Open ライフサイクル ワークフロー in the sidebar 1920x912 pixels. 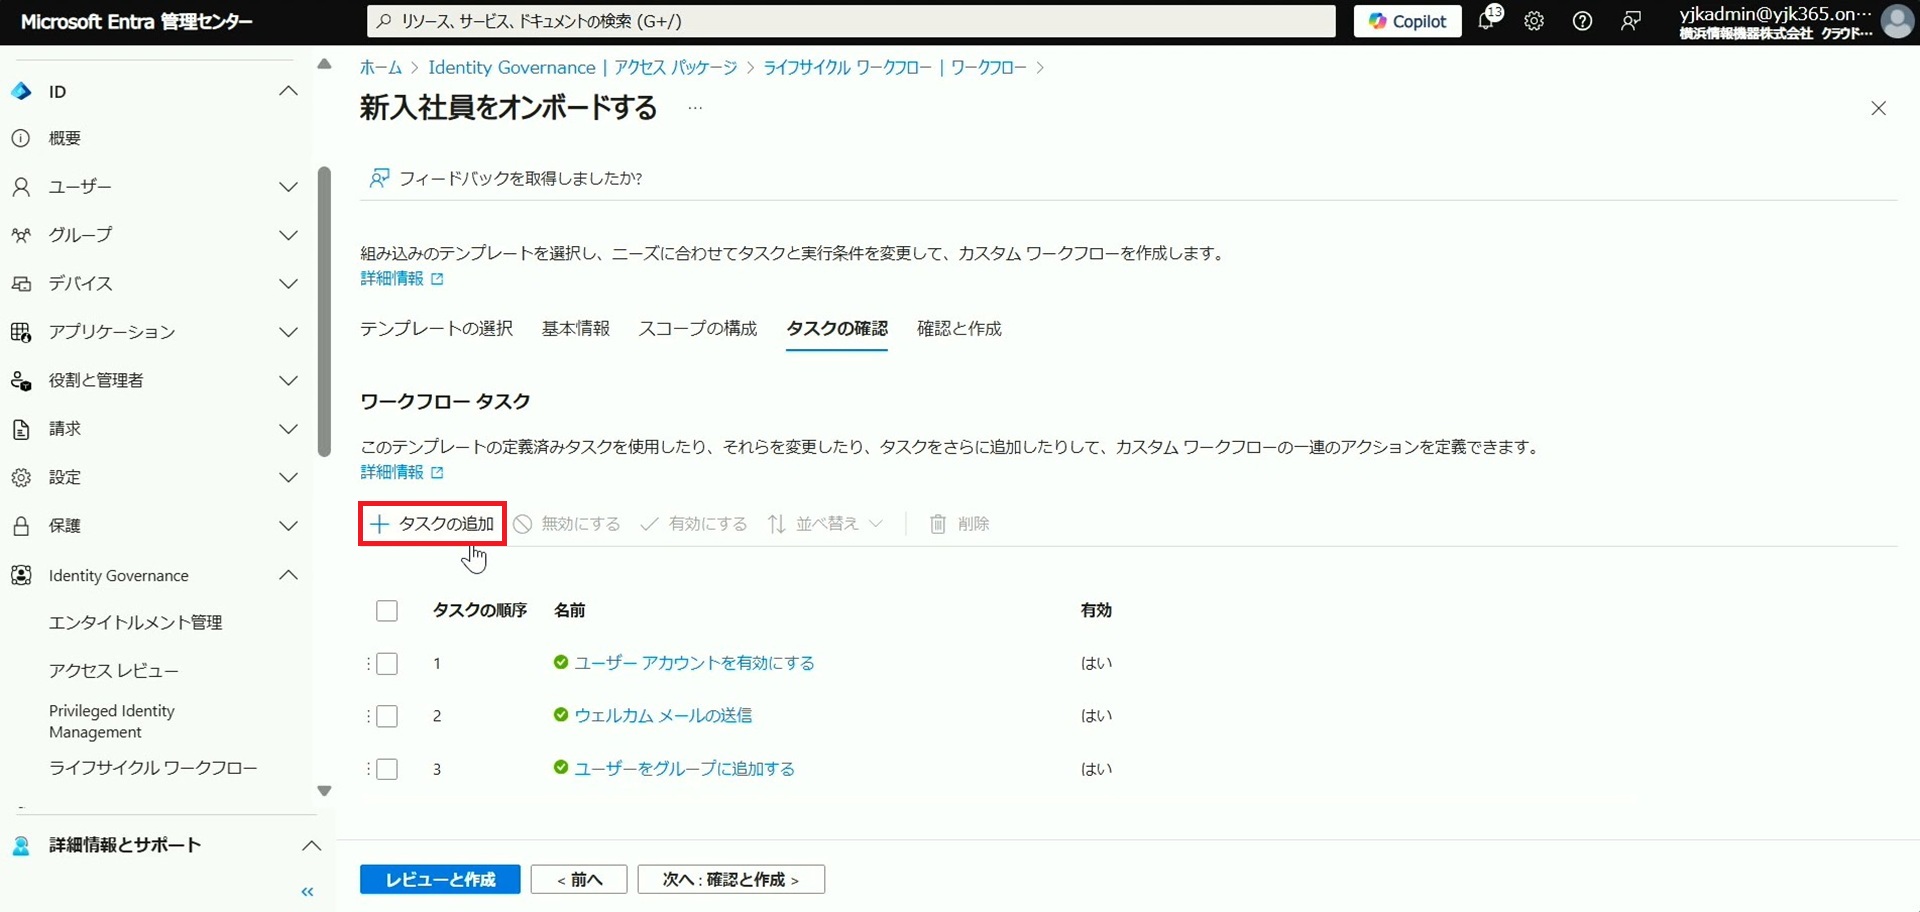coord(153,768)
